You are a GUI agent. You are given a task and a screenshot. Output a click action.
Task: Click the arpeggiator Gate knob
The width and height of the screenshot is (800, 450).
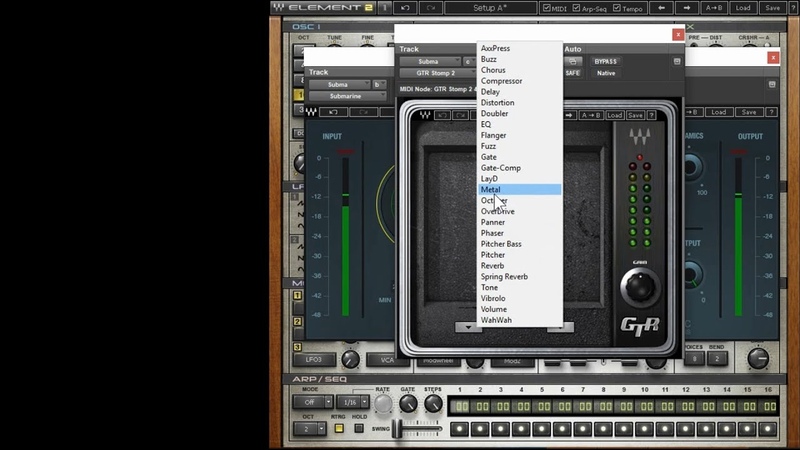(408, 404)
